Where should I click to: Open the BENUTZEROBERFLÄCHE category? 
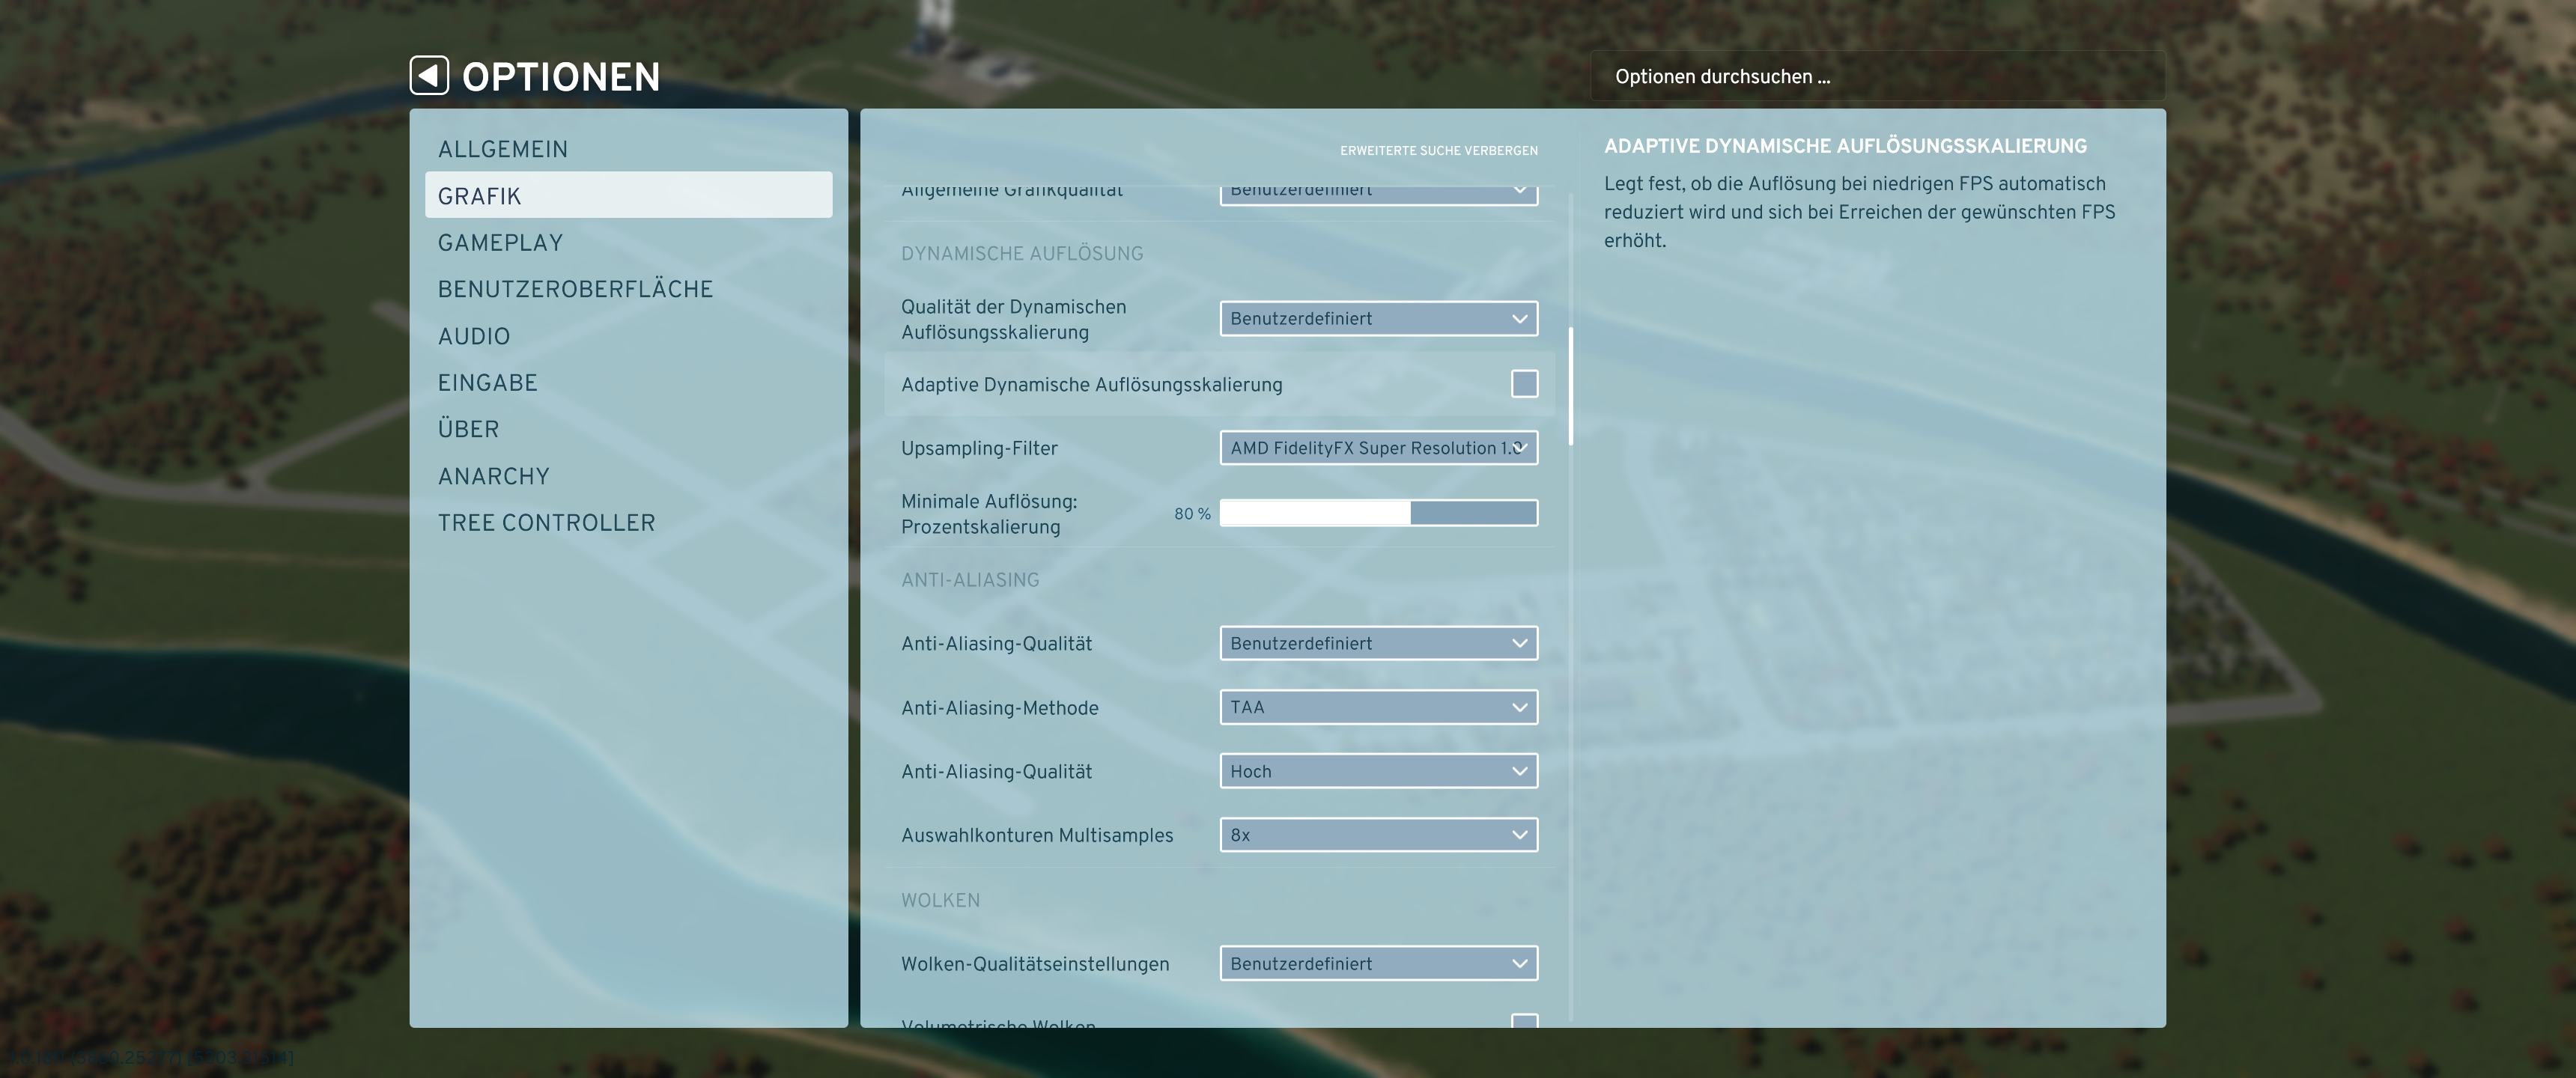click(x=628, y=289)
